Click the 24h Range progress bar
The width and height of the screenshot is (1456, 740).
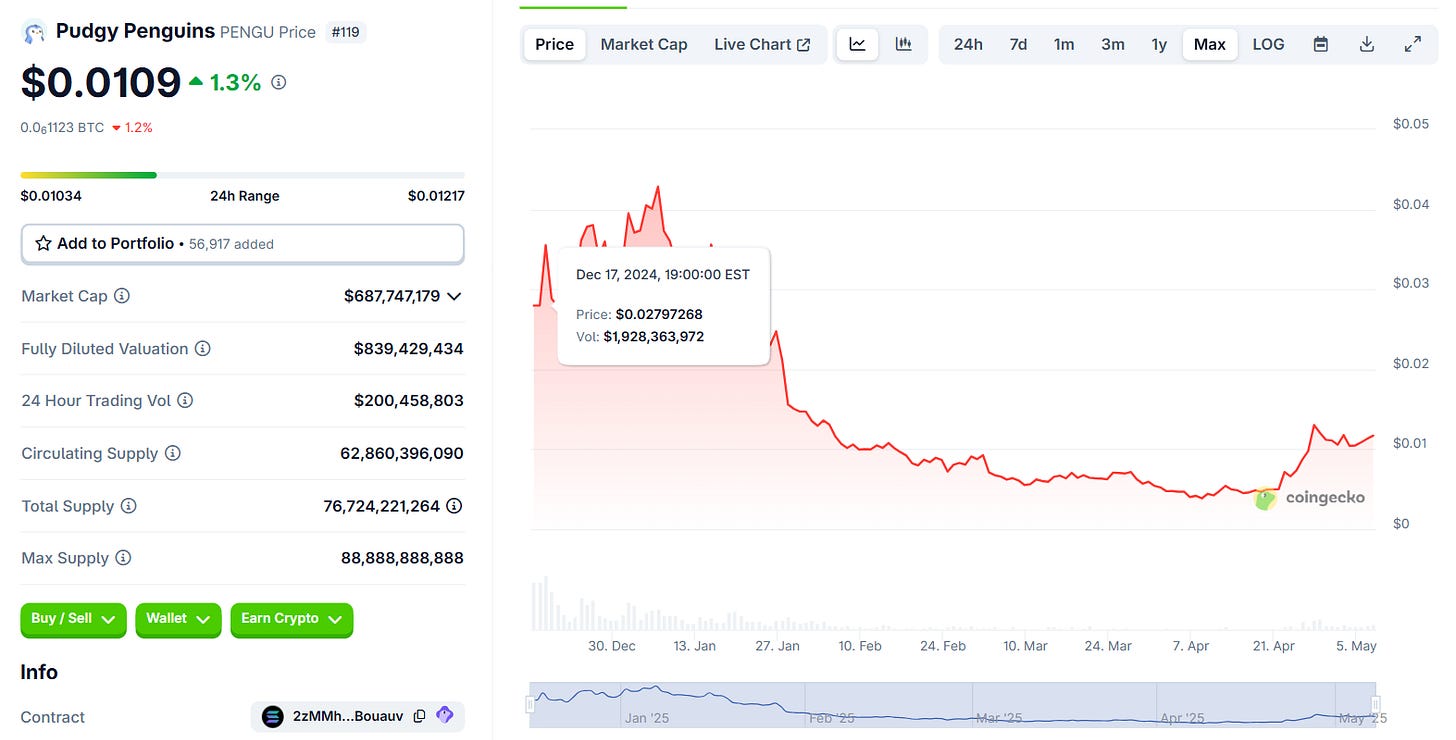coord(243,175)
